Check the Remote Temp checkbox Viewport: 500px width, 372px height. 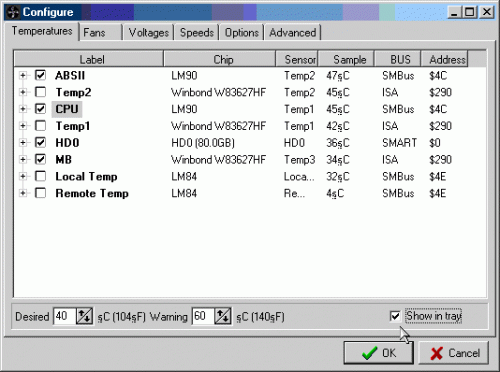(x=40, y=193)
